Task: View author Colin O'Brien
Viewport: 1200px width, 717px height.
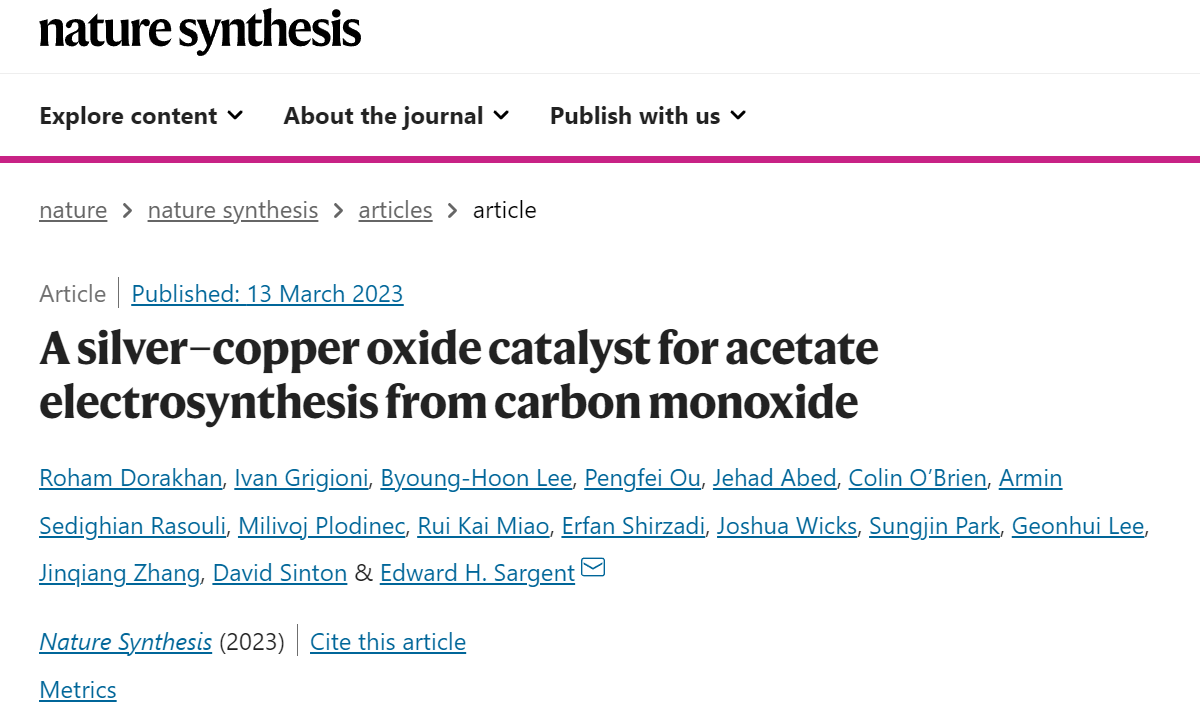Action: click(x=917, y=478)
